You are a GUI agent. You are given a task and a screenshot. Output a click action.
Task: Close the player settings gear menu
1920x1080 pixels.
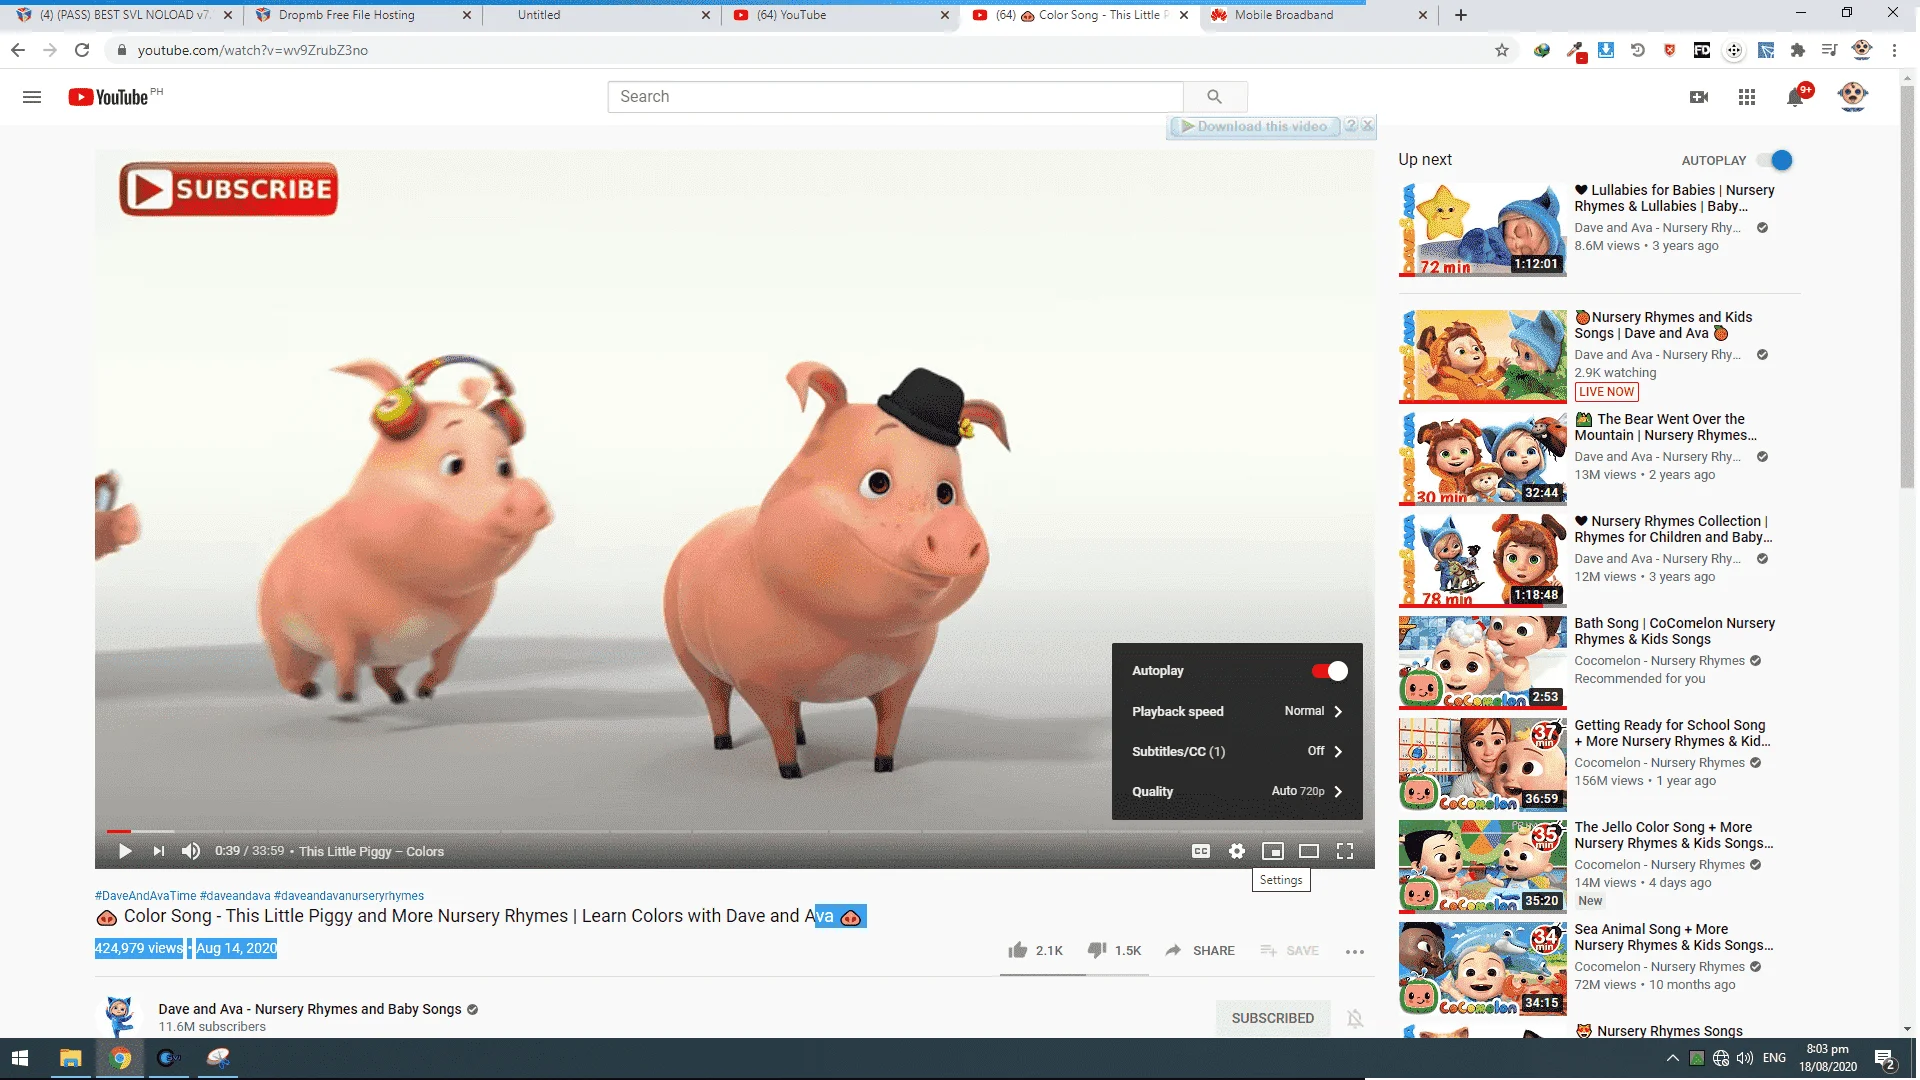click(x=1237, y=851)
